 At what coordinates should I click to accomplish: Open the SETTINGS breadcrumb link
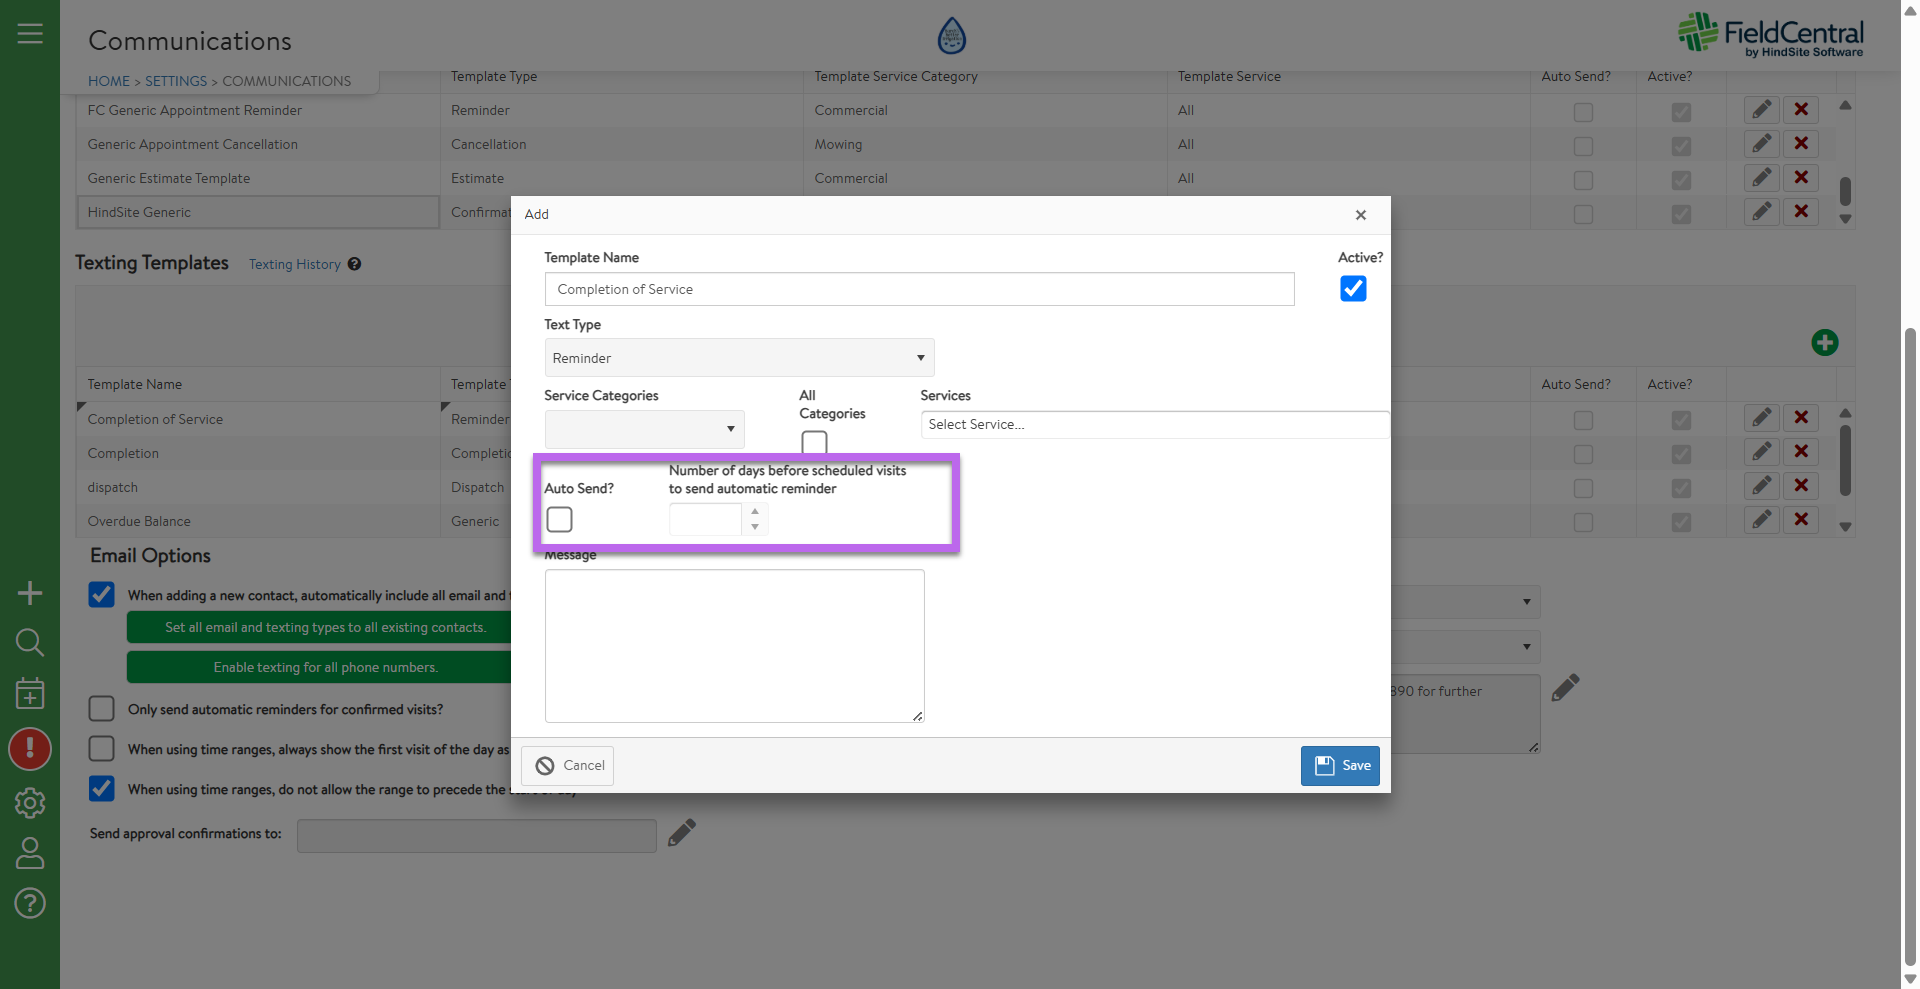176,81
